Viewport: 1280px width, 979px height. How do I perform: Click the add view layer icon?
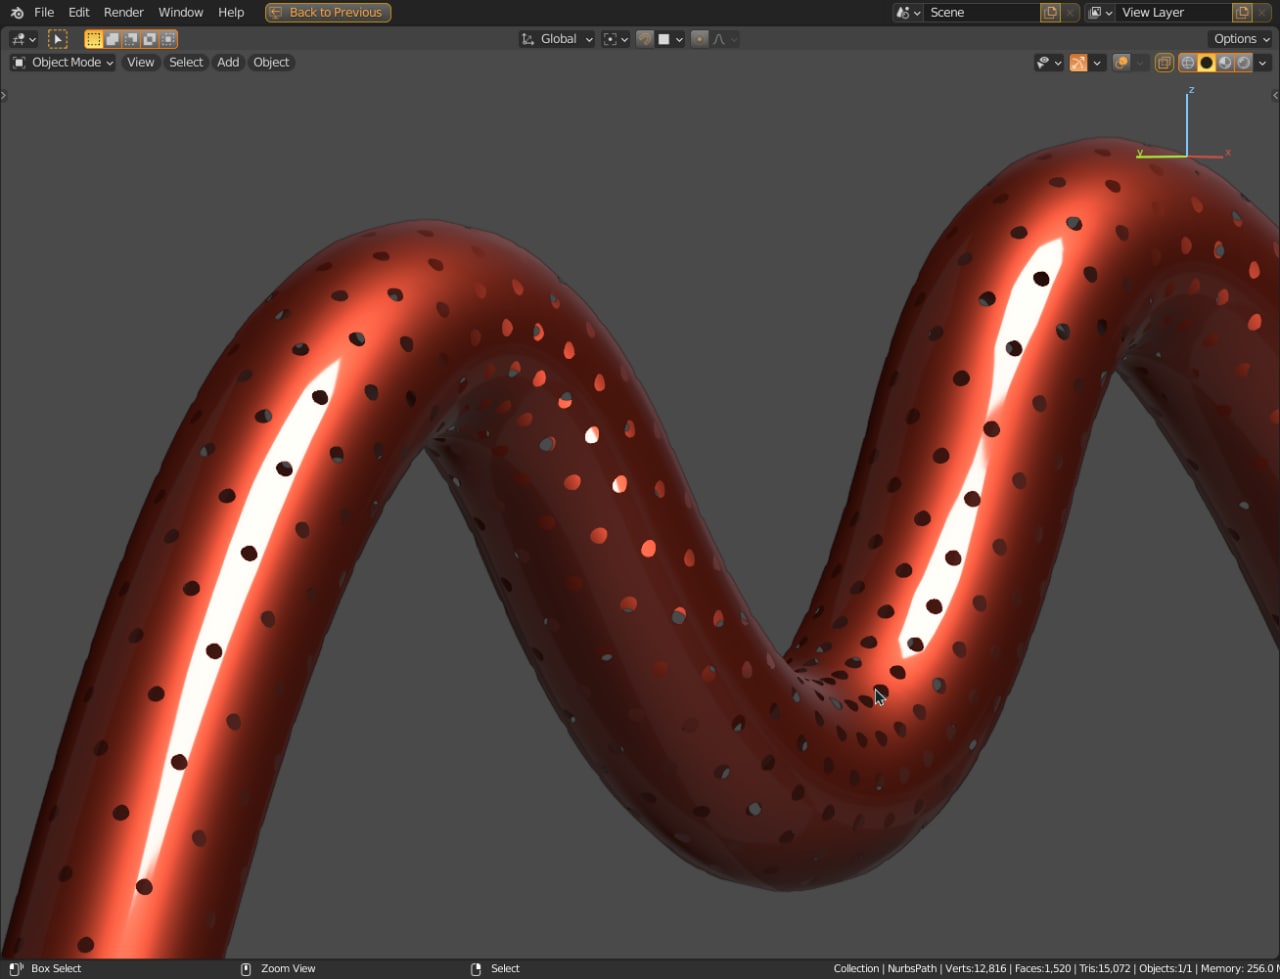(1242, 12)
